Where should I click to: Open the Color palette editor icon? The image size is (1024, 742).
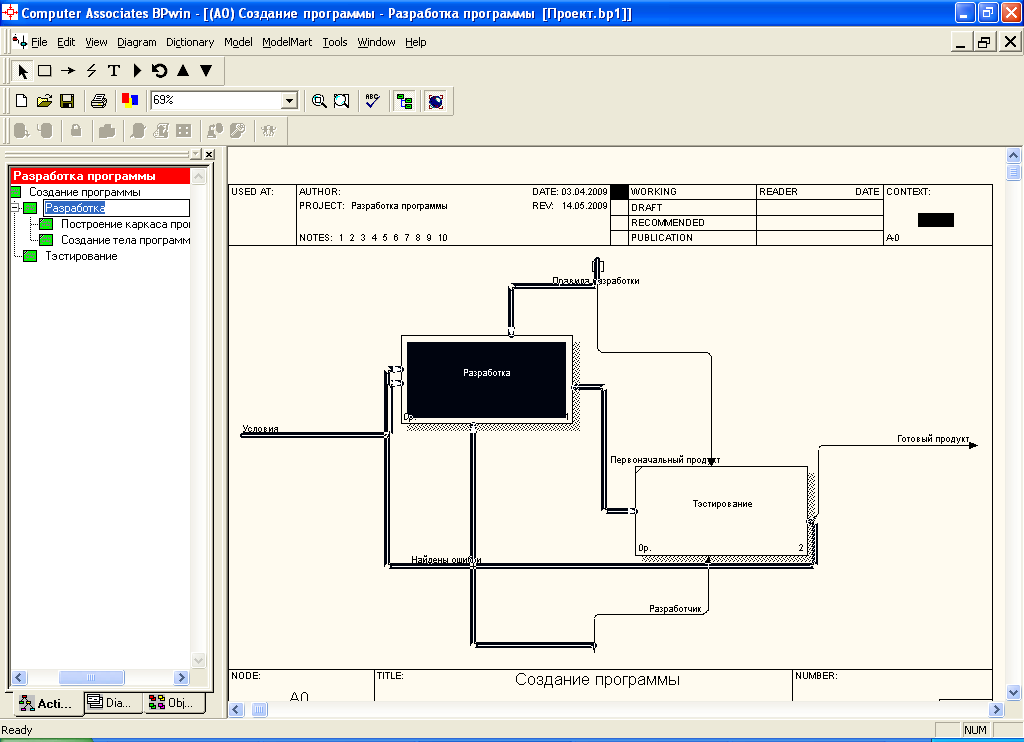[129, 101]
